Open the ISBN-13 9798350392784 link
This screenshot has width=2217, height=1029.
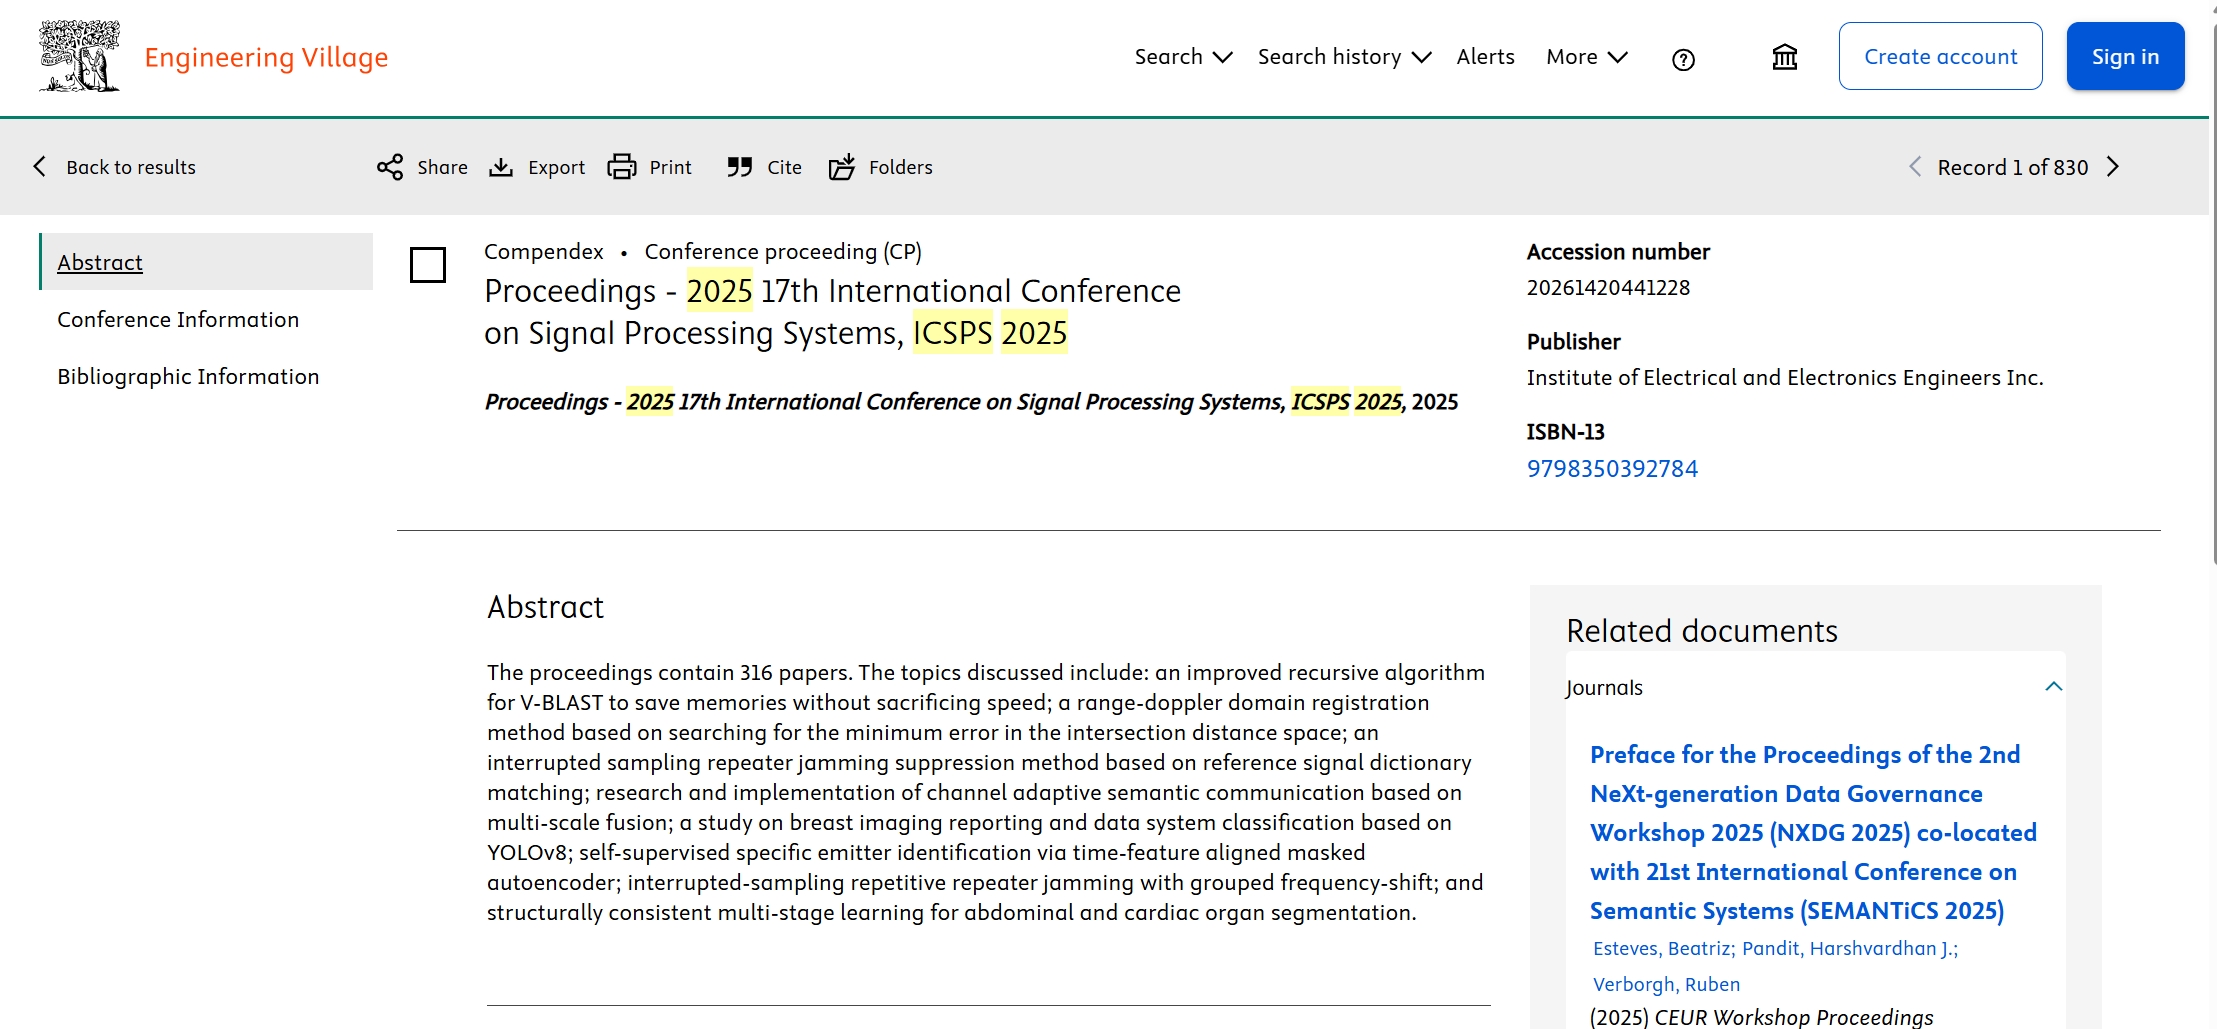point(1612,468)
